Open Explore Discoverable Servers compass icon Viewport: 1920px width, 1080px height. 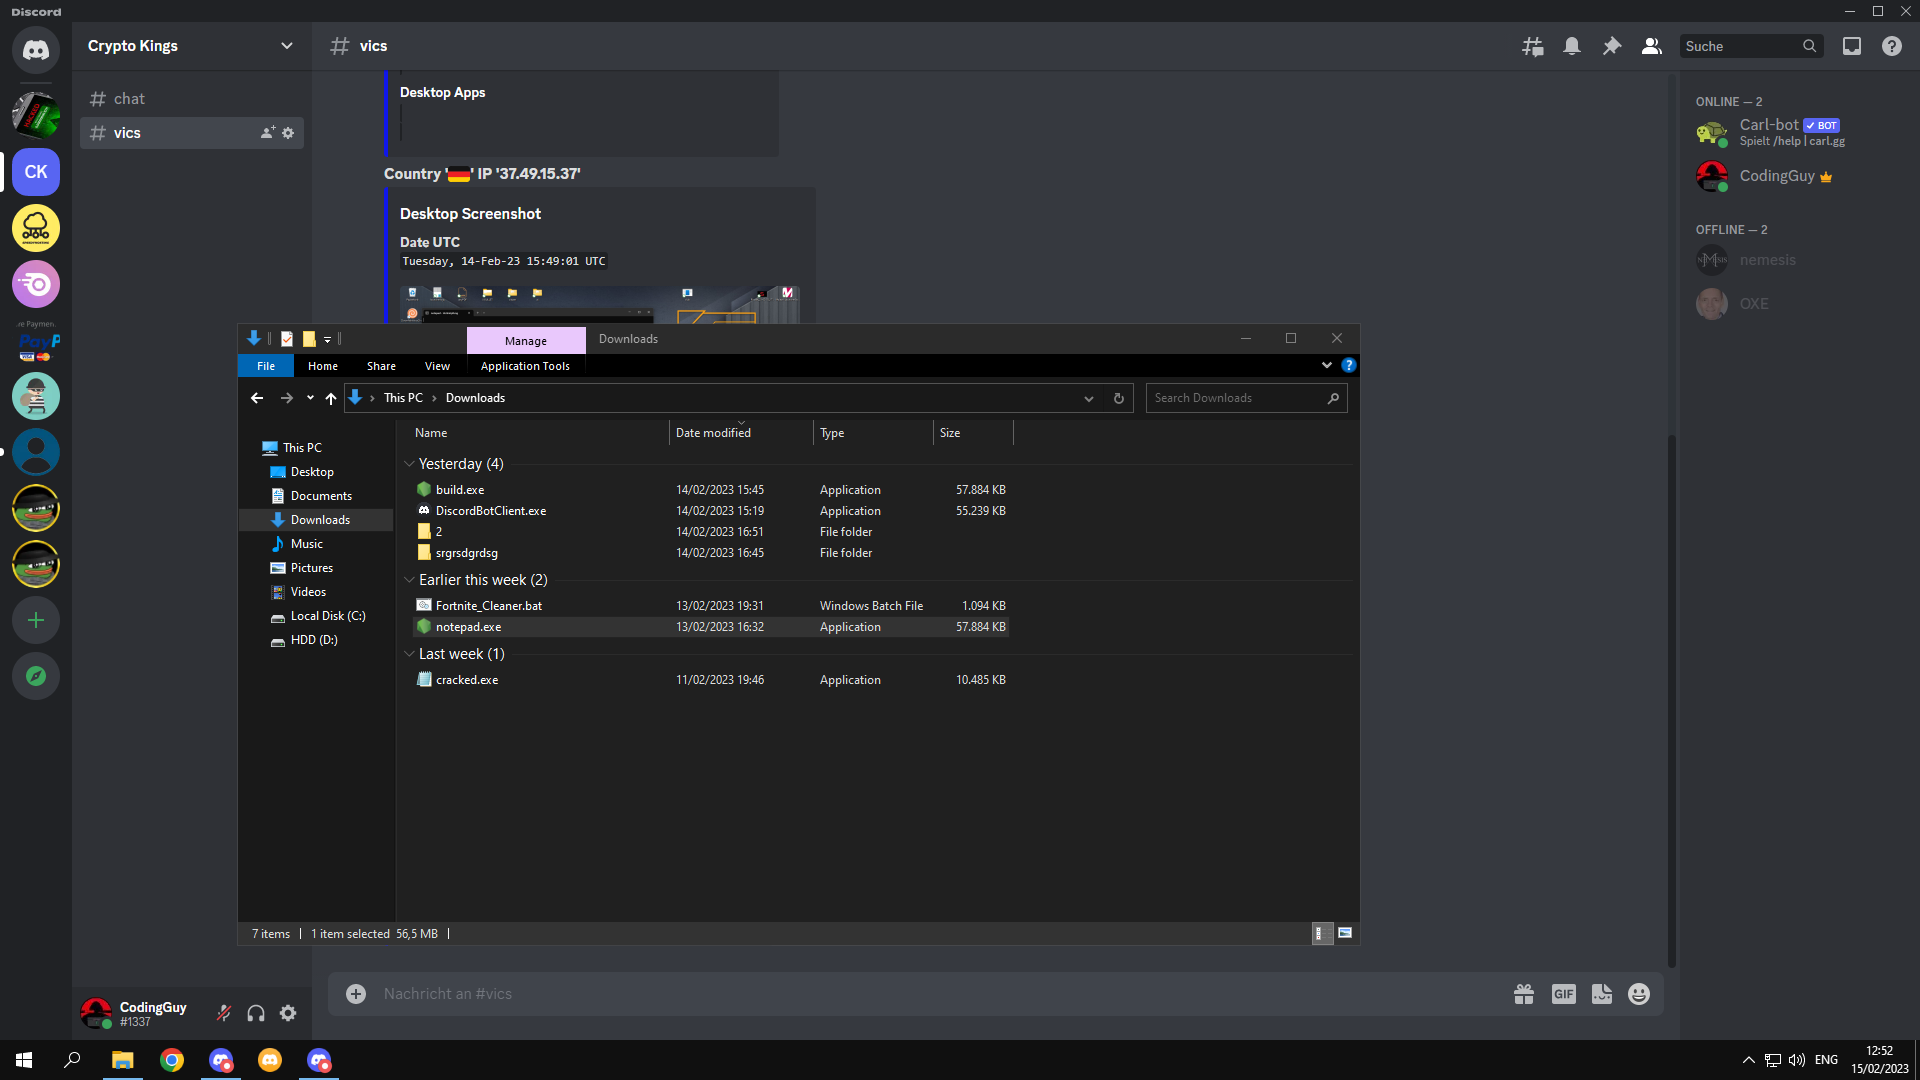pos(36,676)
